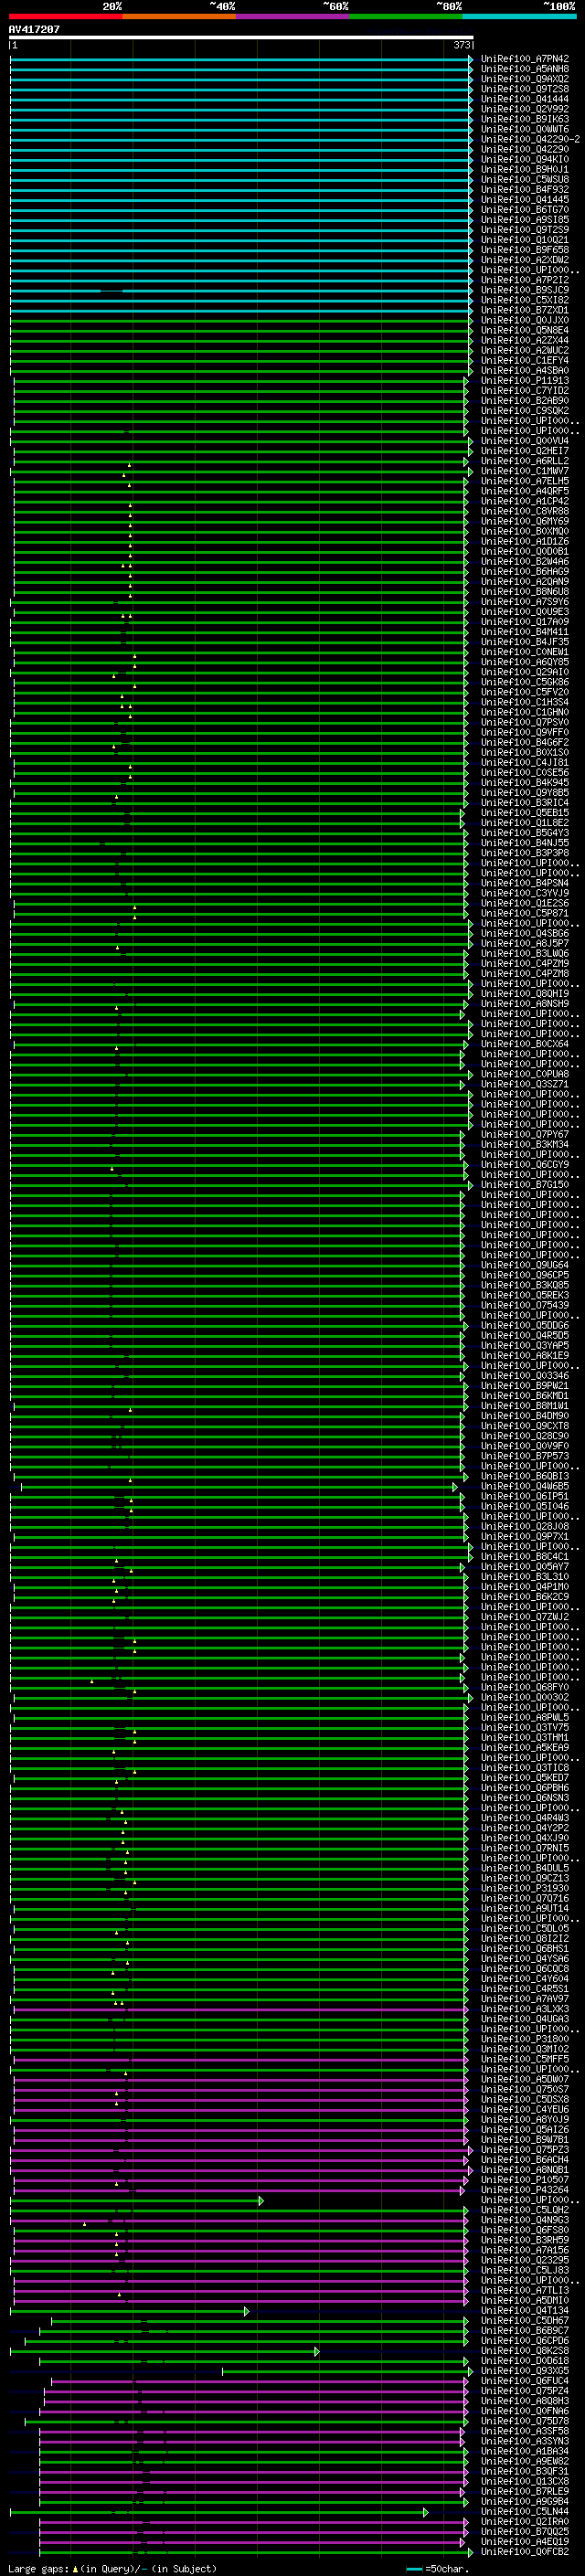Screen dimensions: 585x2576
Task: Select the UniRef100_B3L310 label
Action: coord(524,1577)
